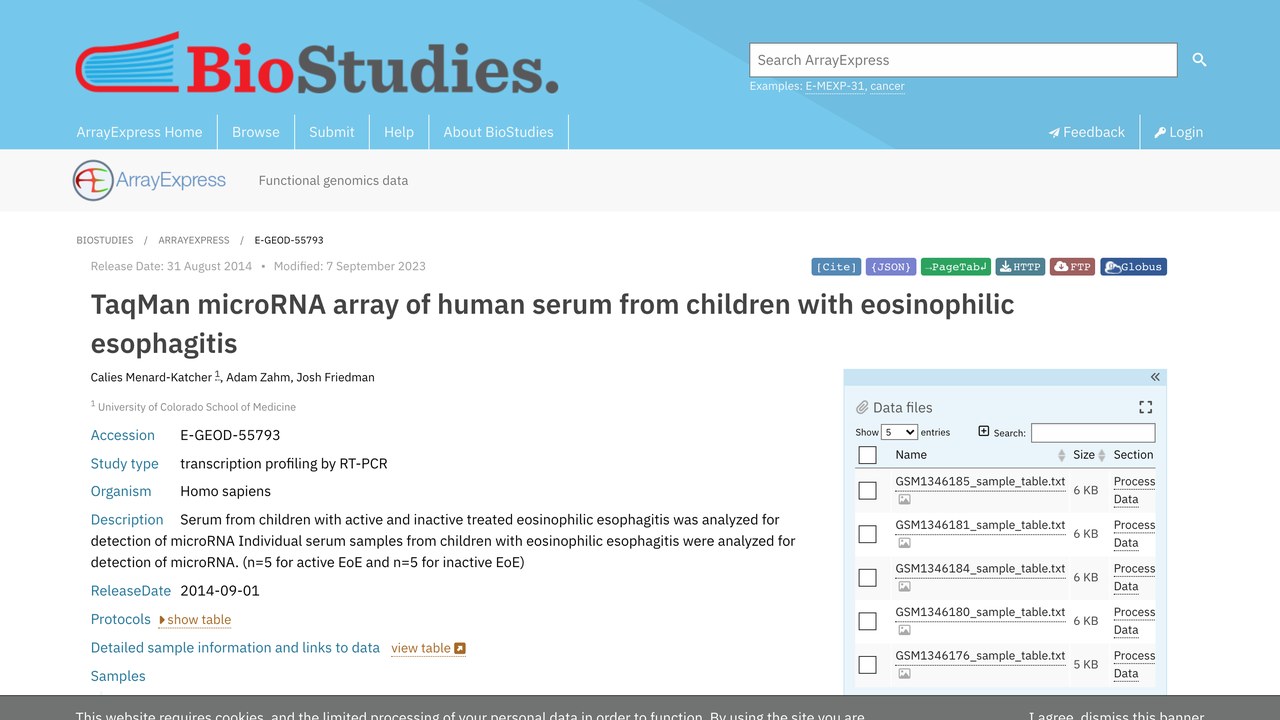Collapse the data files side panel
The width and height of the screenshot is (1280, 720).
(x=1155, y=377)
